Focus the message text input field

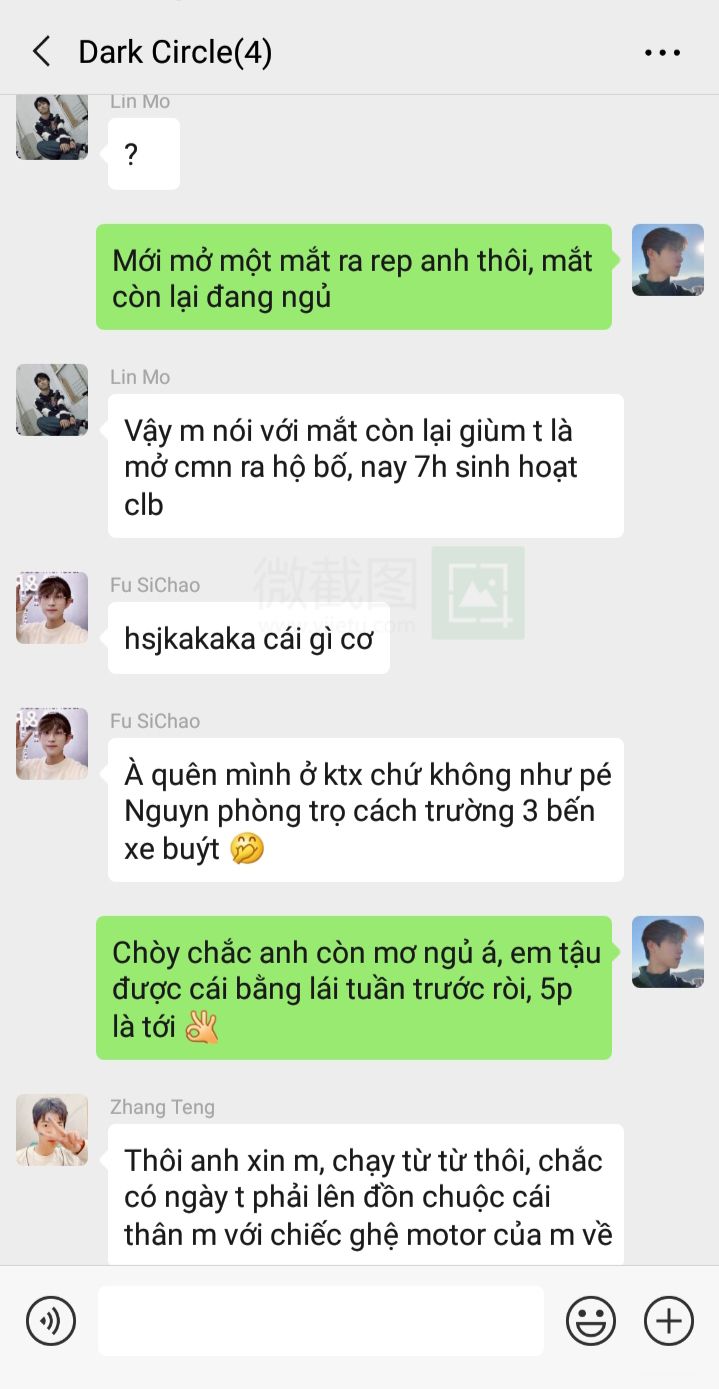(x=321, y=1321)
